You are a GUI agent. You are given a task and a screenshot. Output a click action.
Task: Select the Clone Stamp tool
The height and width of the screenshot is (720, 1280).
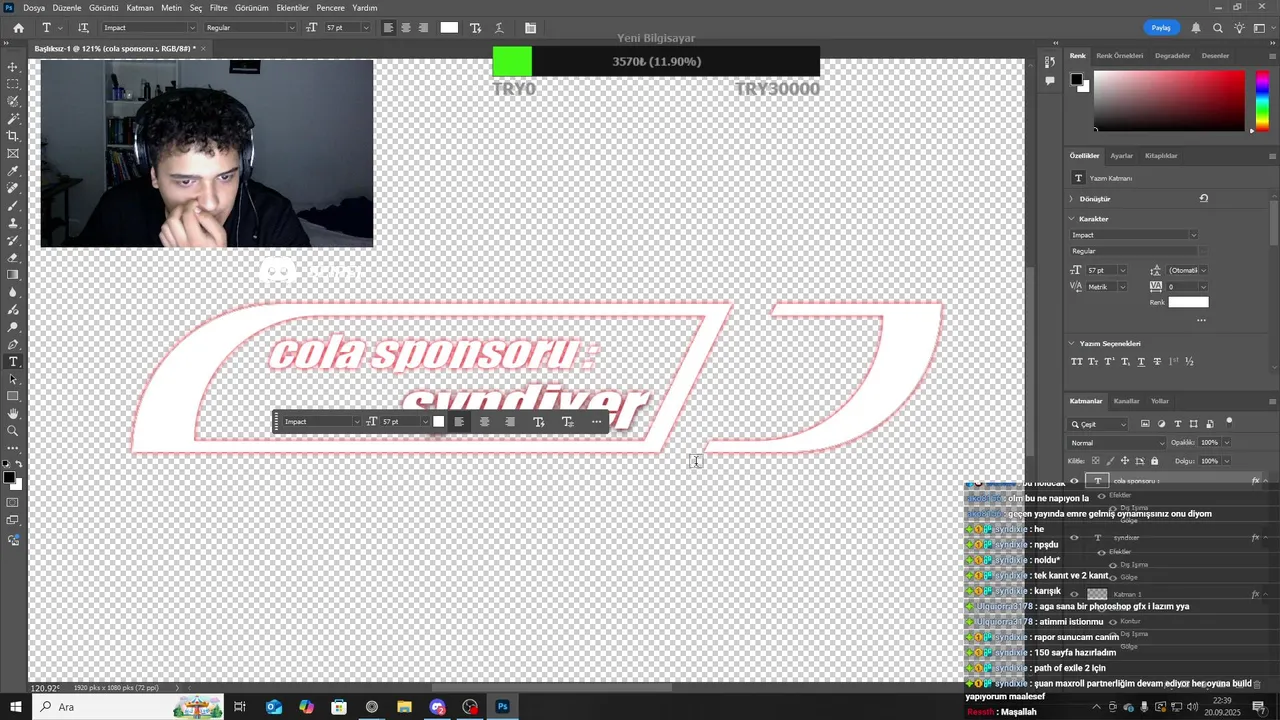pos(13,223)
